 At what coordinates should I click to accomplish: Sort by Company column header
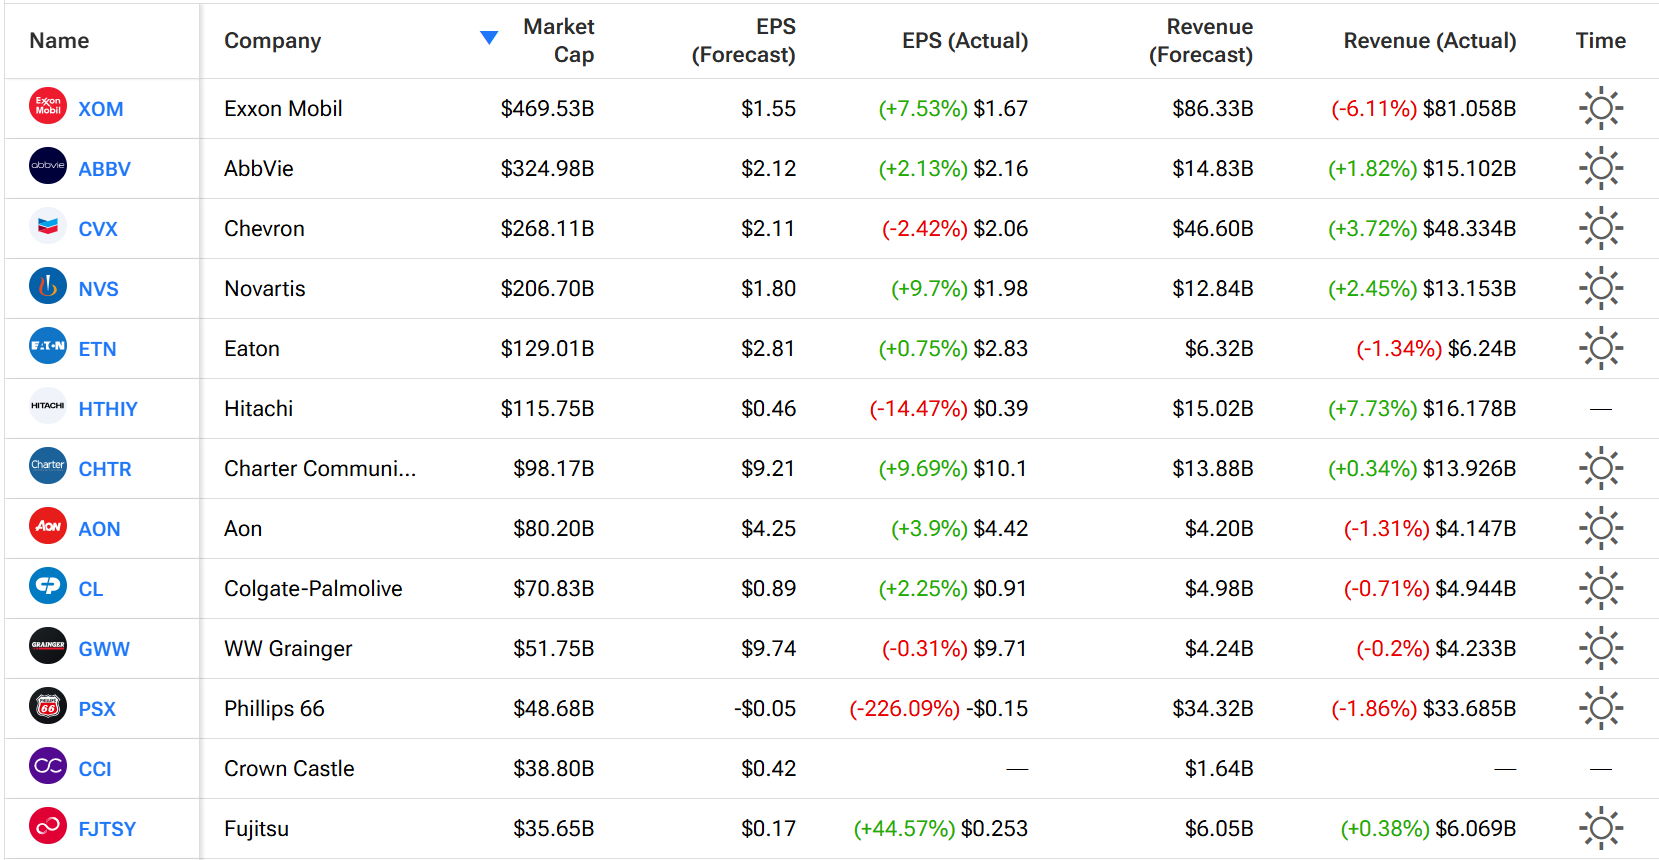pos(273,41)
